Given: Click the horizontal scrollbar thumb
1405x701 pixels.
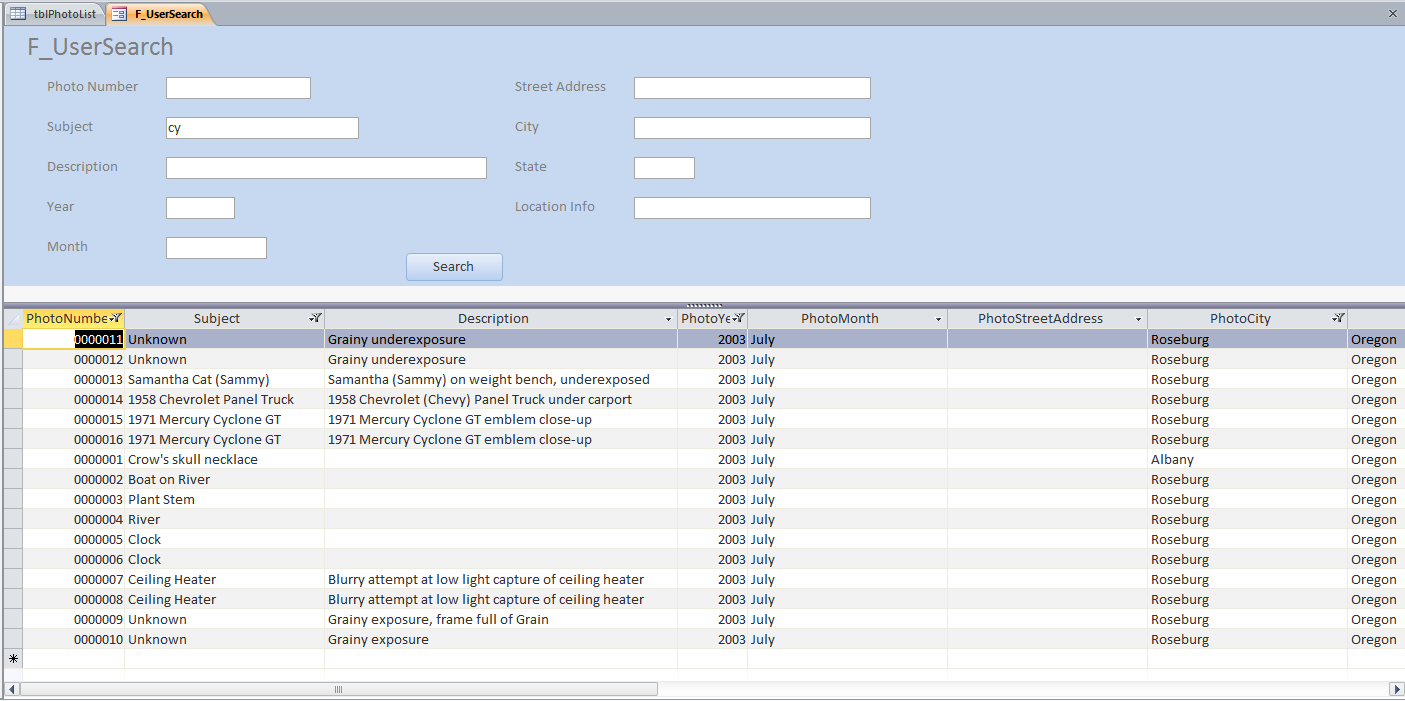Looking at the screenshot, I should tap(339, 689).
